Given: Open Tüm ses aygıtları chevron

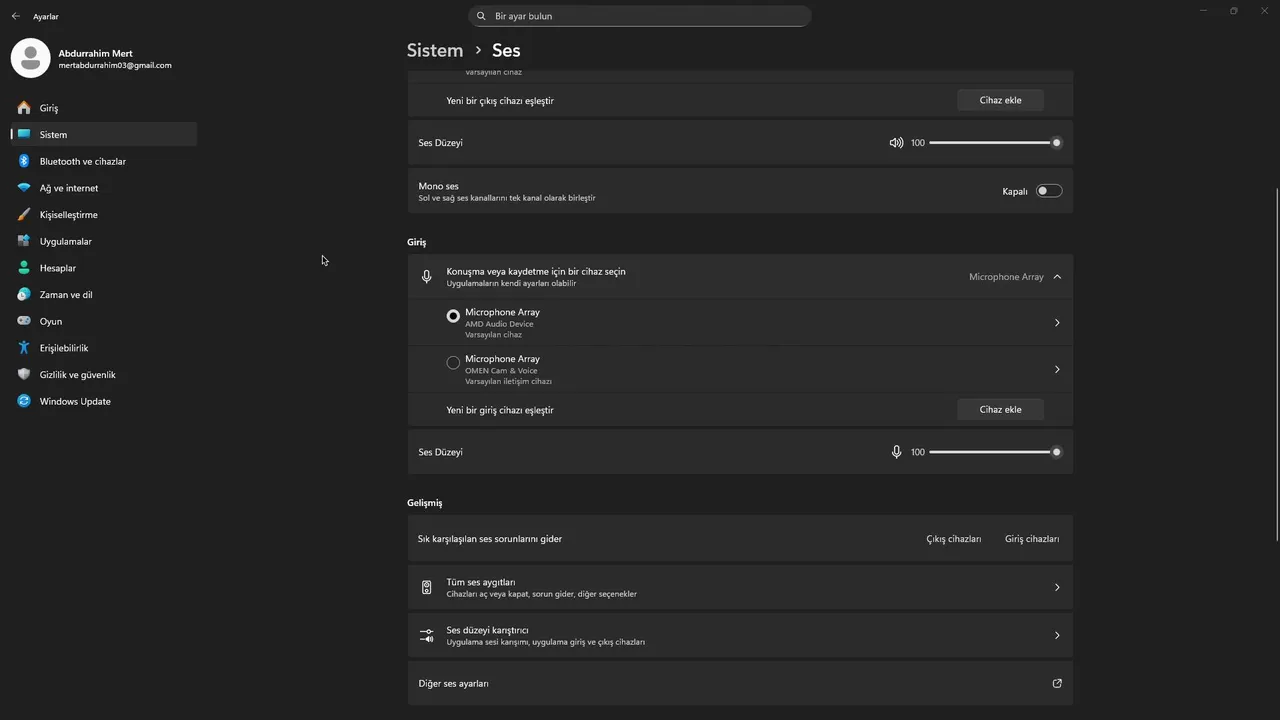Looking at the screenshot, I should [1057, 588].
